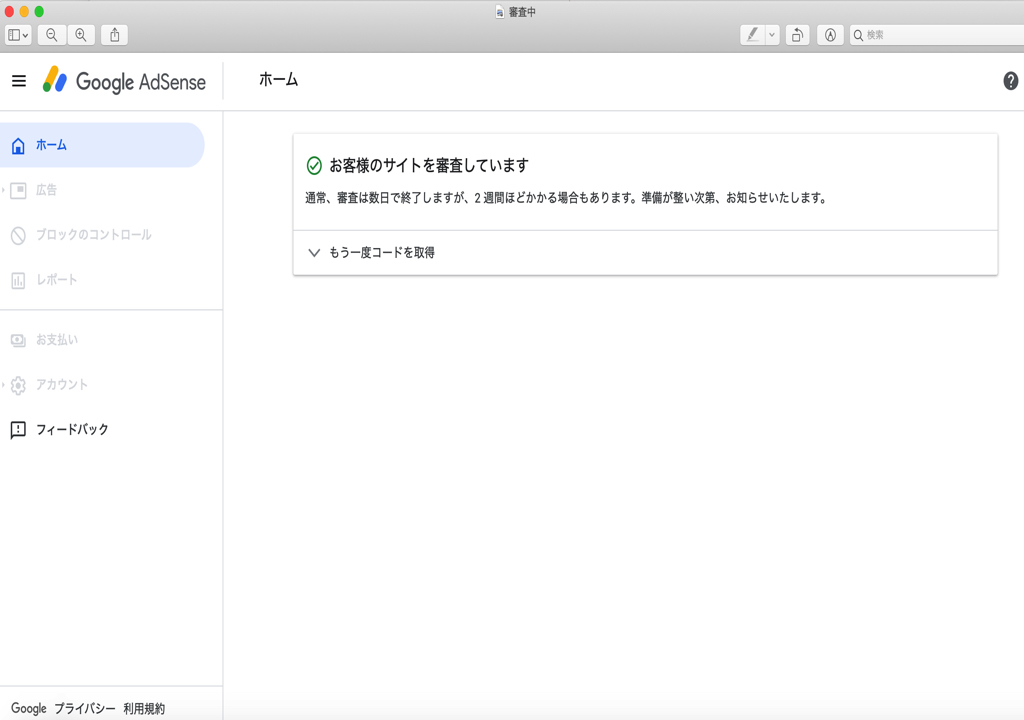Open the AdSense hamburger menu
This screenshot has height=720, width=1024.
[x=19, y=81]
